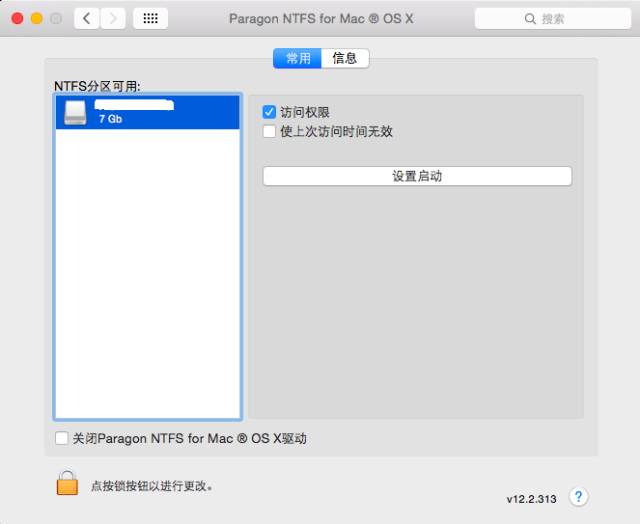
Task: Minimize window with the yellow button
Action: (x=36, y=18)
